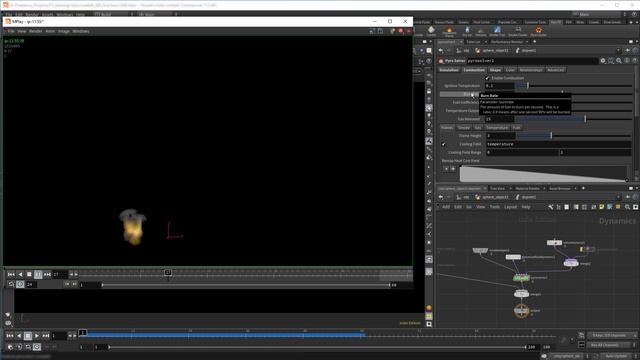This screenshot has height=360, width=640.
Task: Open the Combustion tab
Action: [474, 70]
